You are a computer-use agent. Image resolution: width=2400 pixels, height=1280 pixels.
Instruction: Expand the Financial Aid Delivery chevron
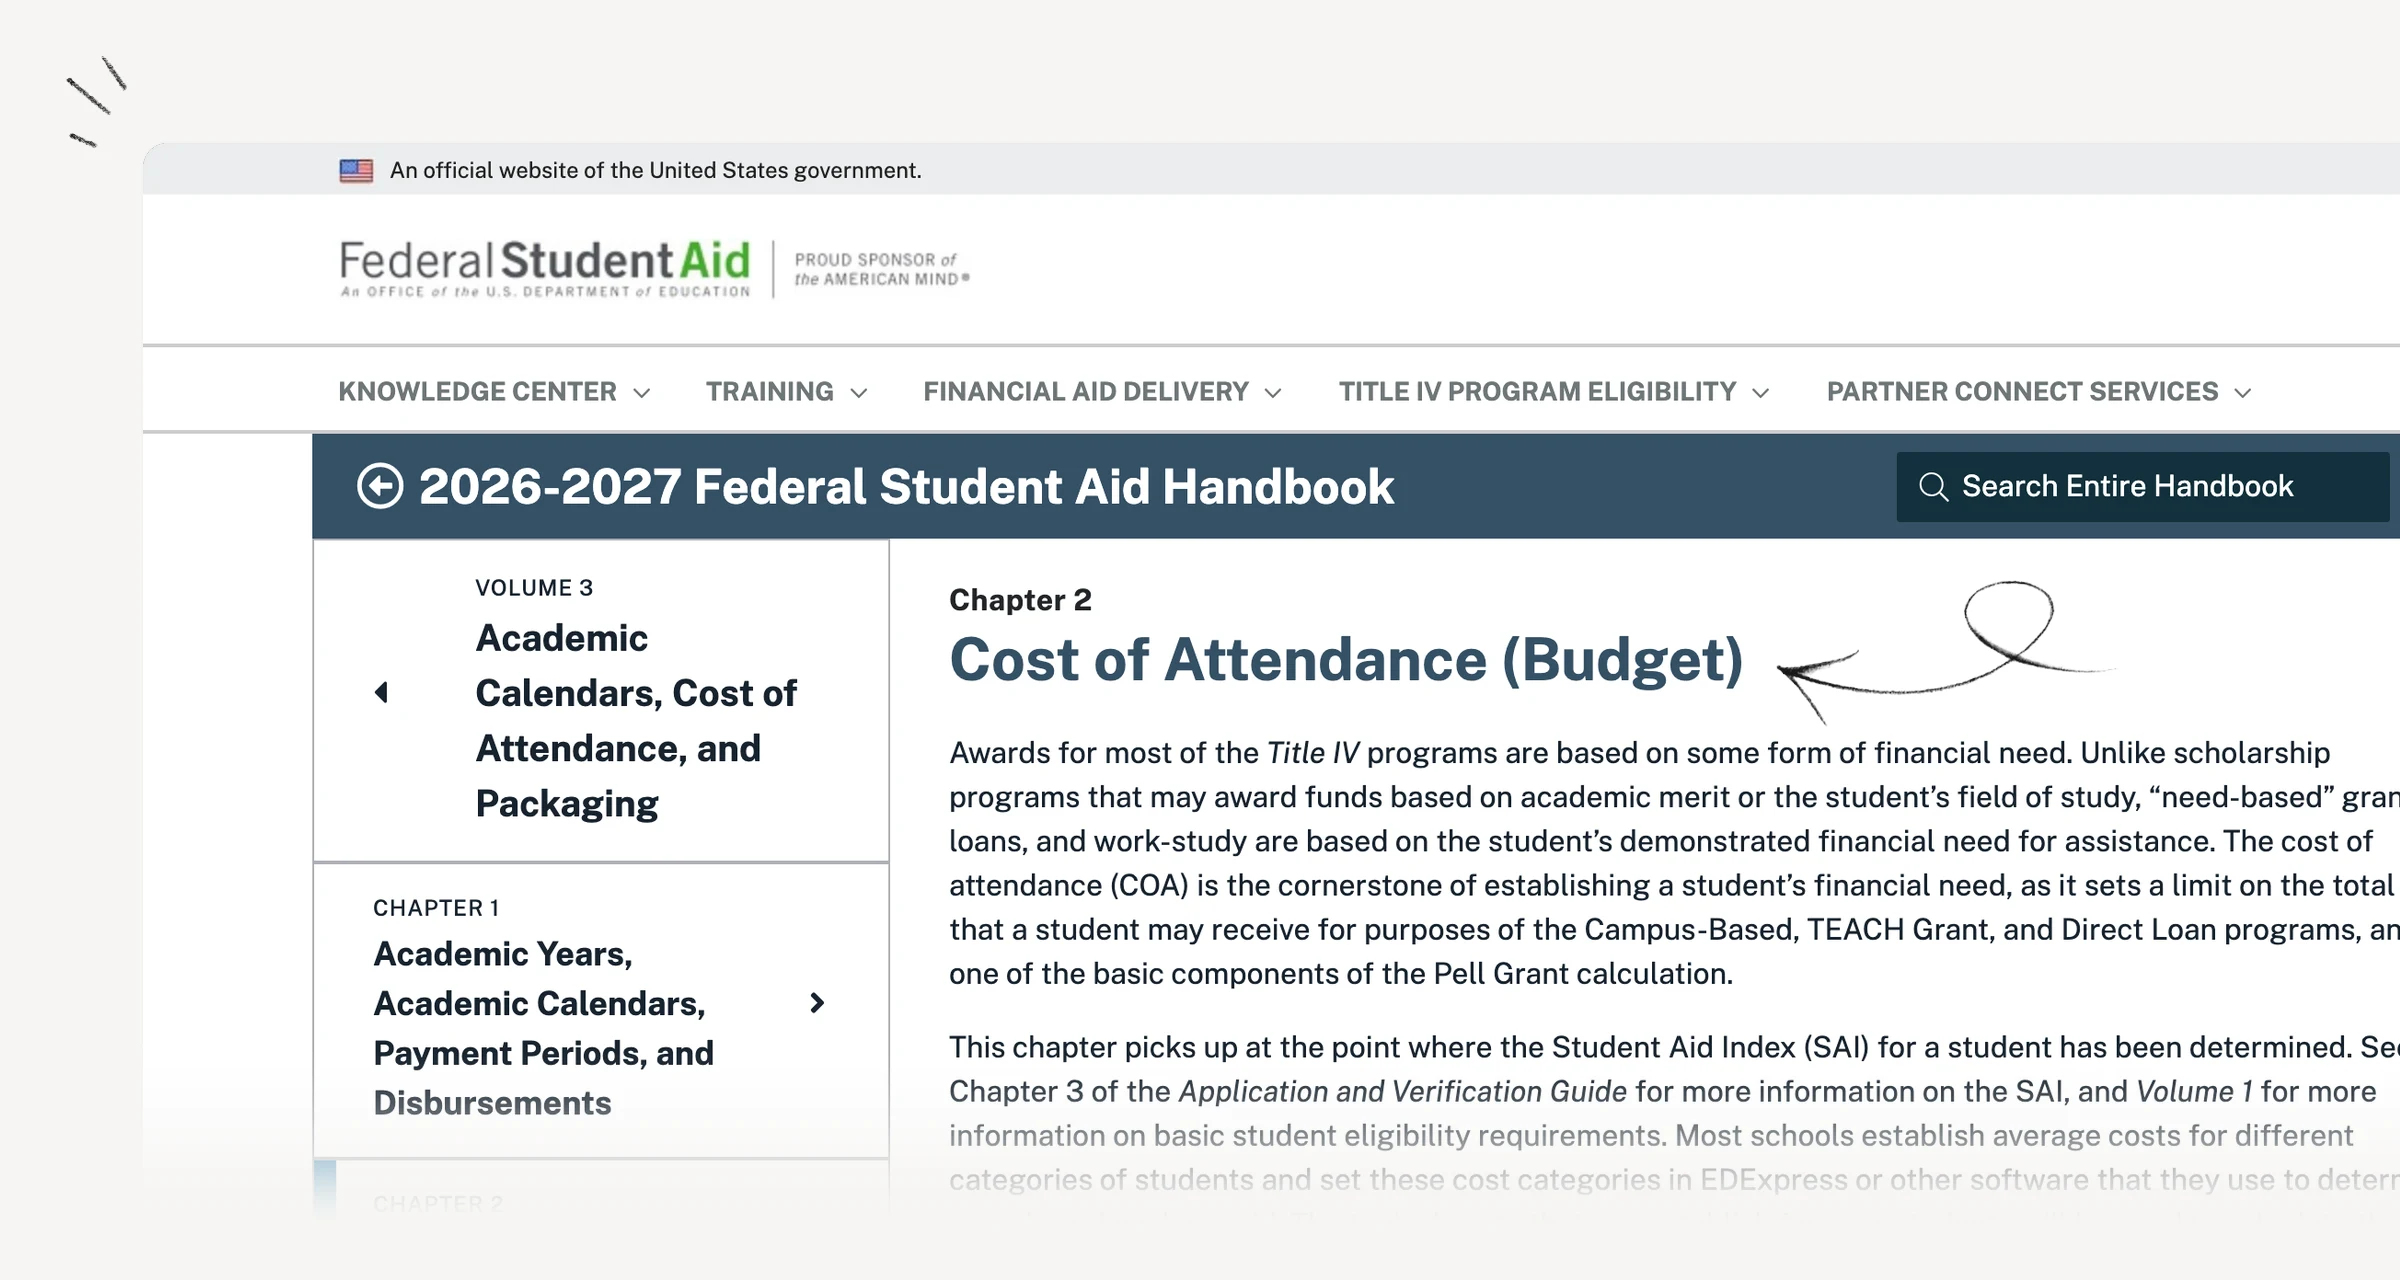pos(1273,393)
